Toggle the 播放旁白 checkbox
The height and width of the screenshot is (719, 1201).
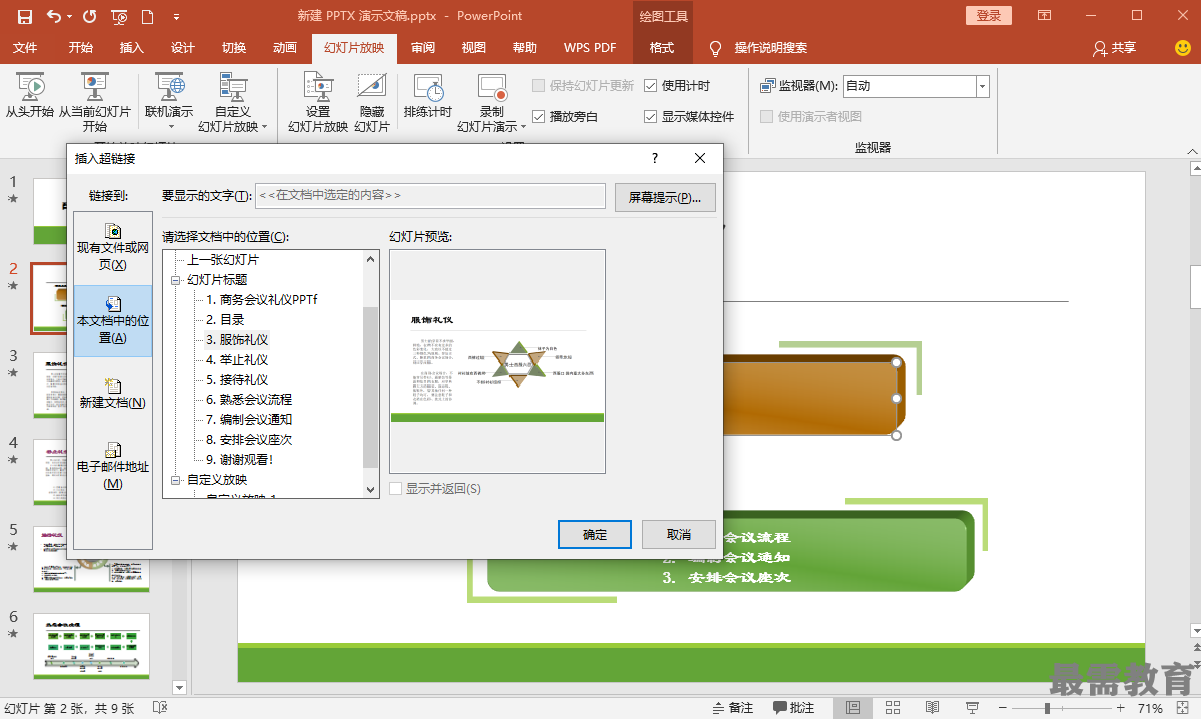[x=539, y=116]
